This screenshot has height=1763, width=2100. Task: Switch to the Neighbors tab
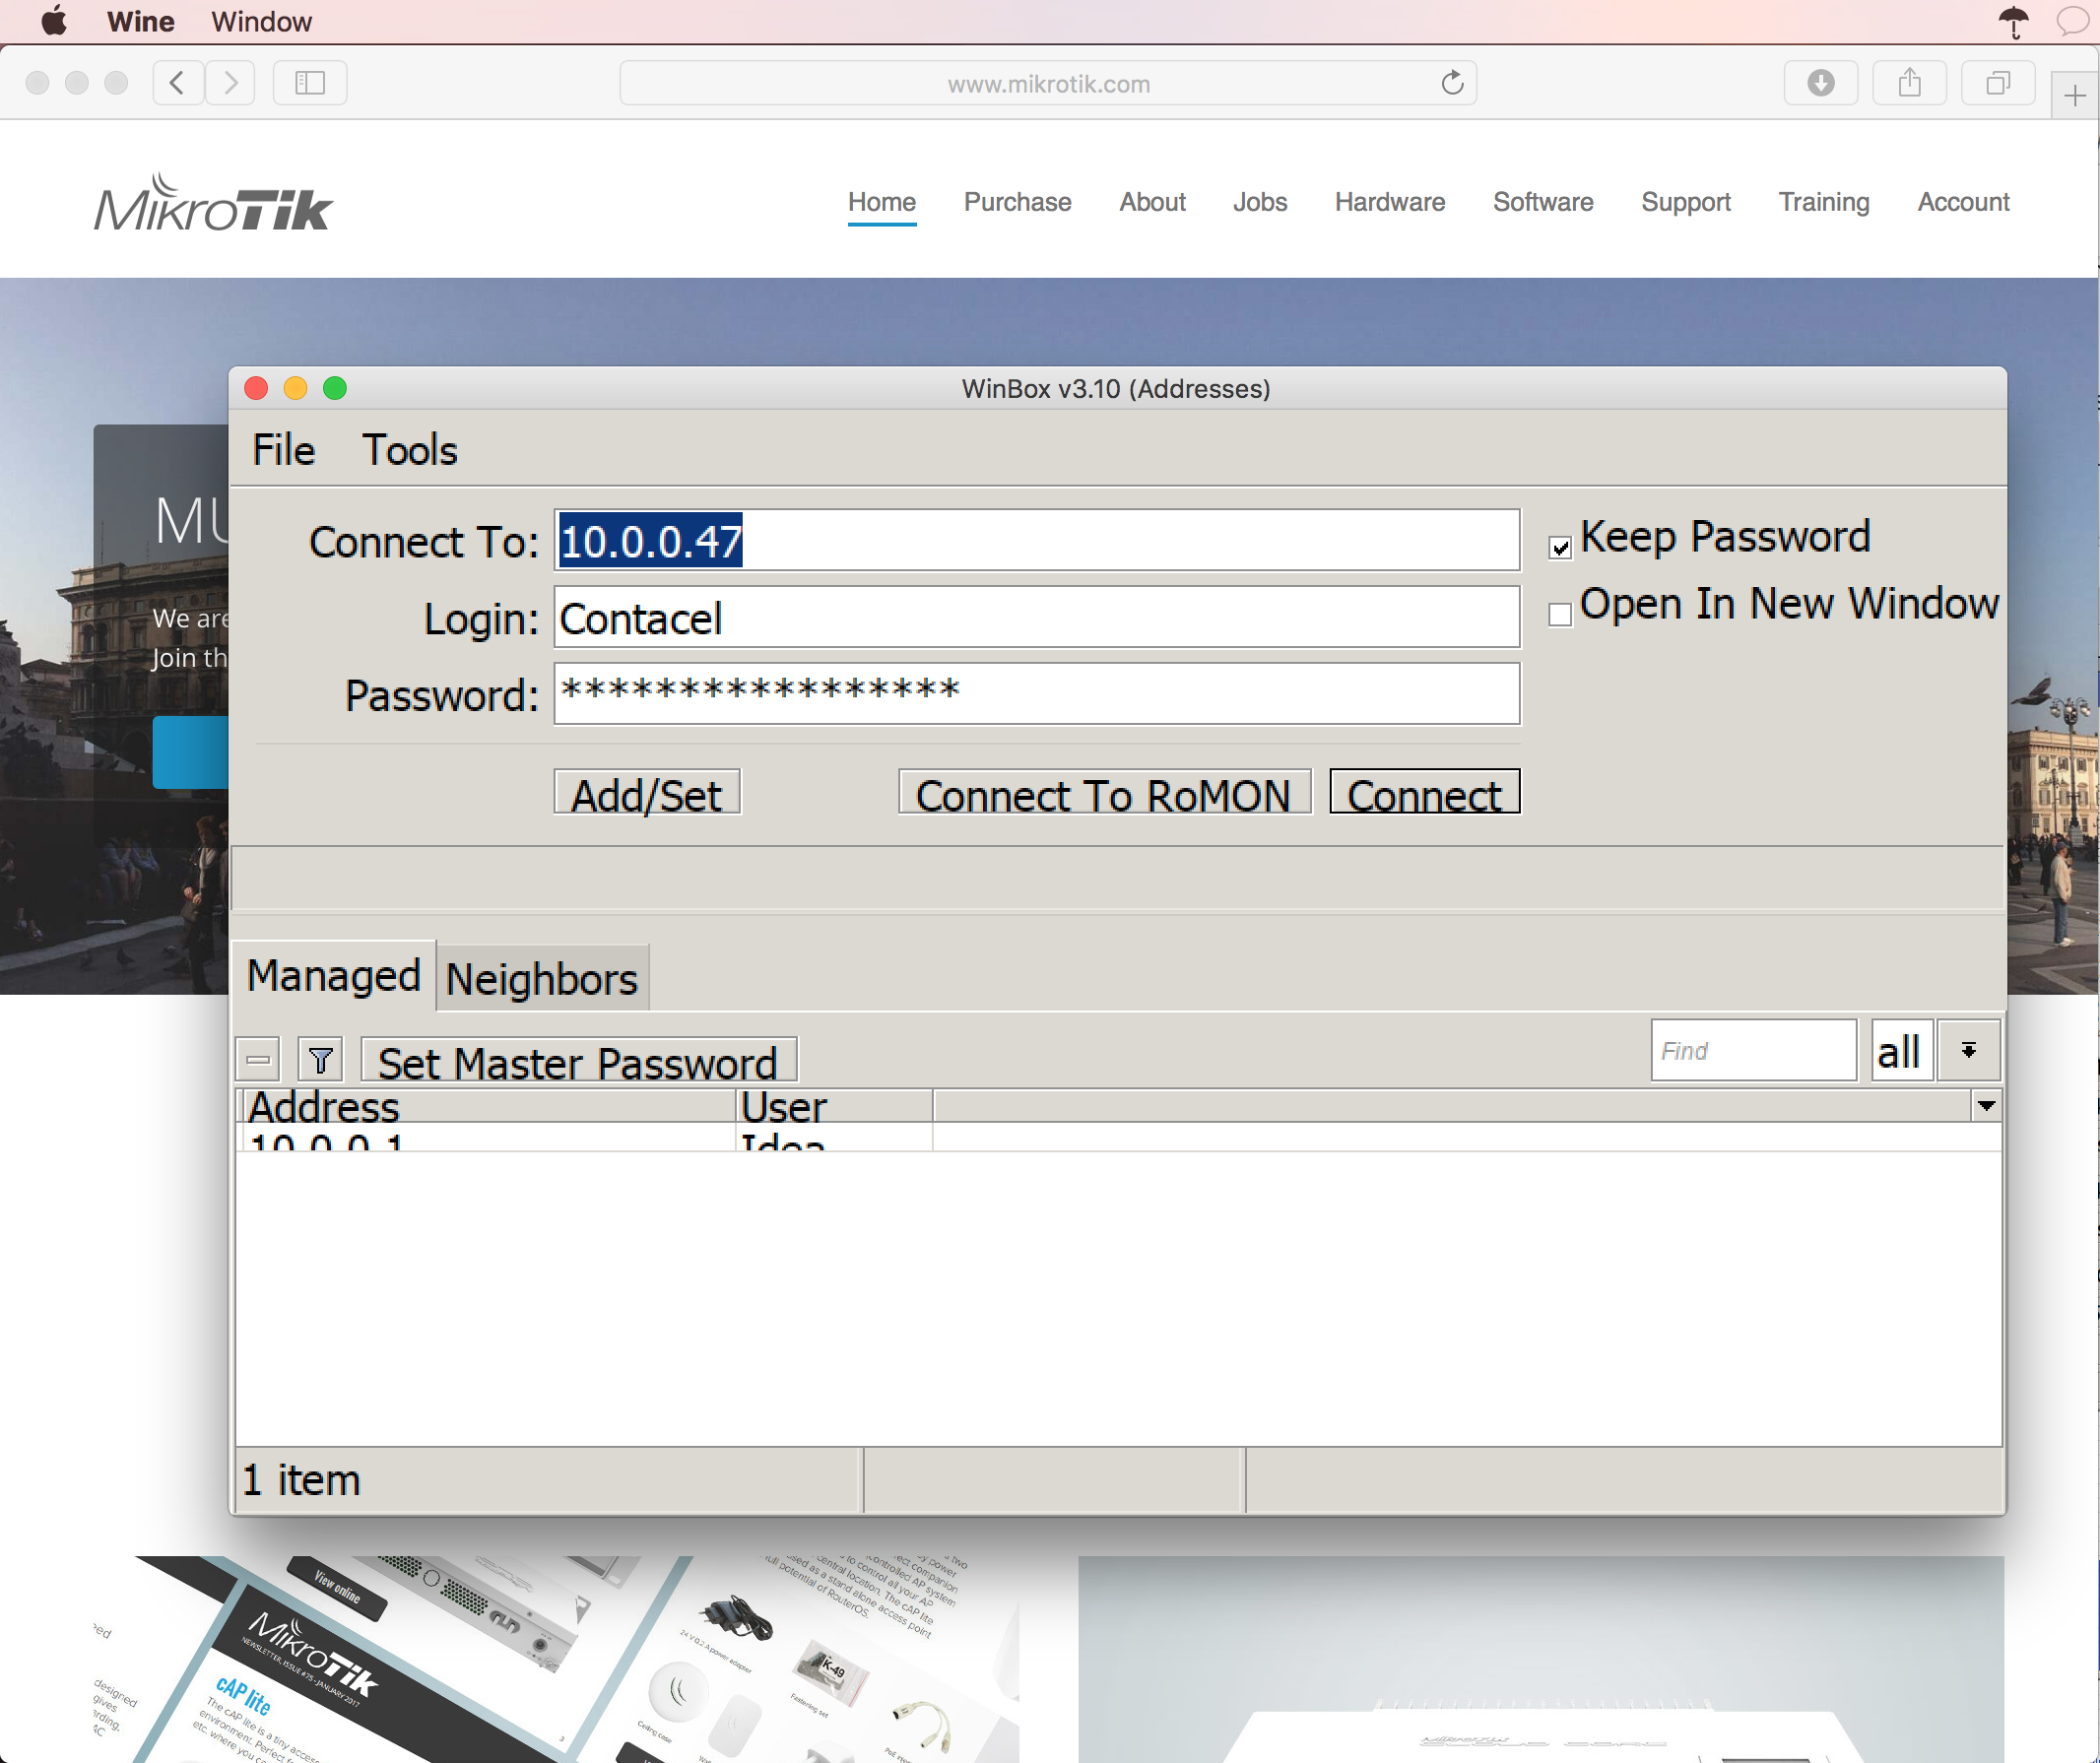coord(541,979)
